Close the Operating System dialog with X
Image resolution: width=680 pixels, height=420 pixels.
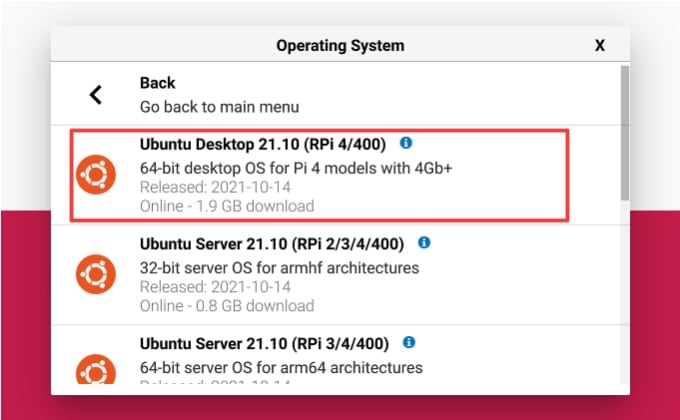(x=600, y=46)
